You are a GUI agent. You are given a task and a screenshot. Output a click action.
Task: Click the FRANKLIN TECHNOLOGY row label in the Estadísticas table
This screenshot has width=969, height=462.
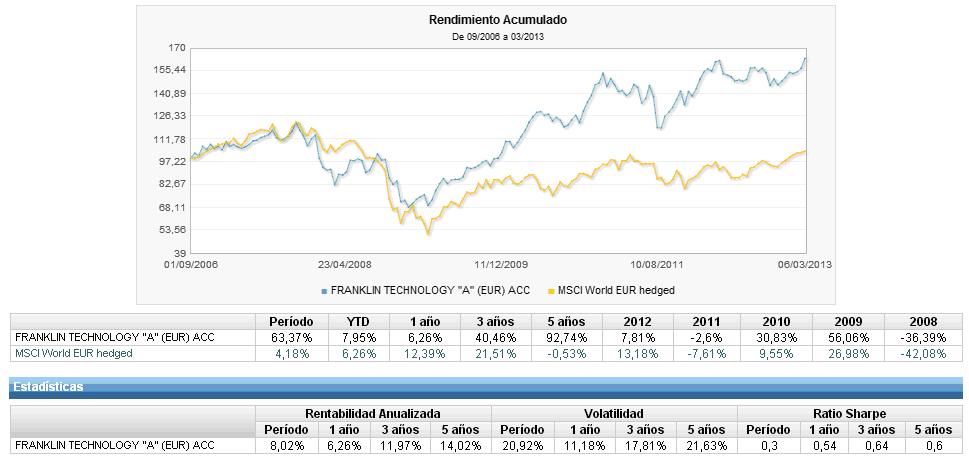pos(115,445)
